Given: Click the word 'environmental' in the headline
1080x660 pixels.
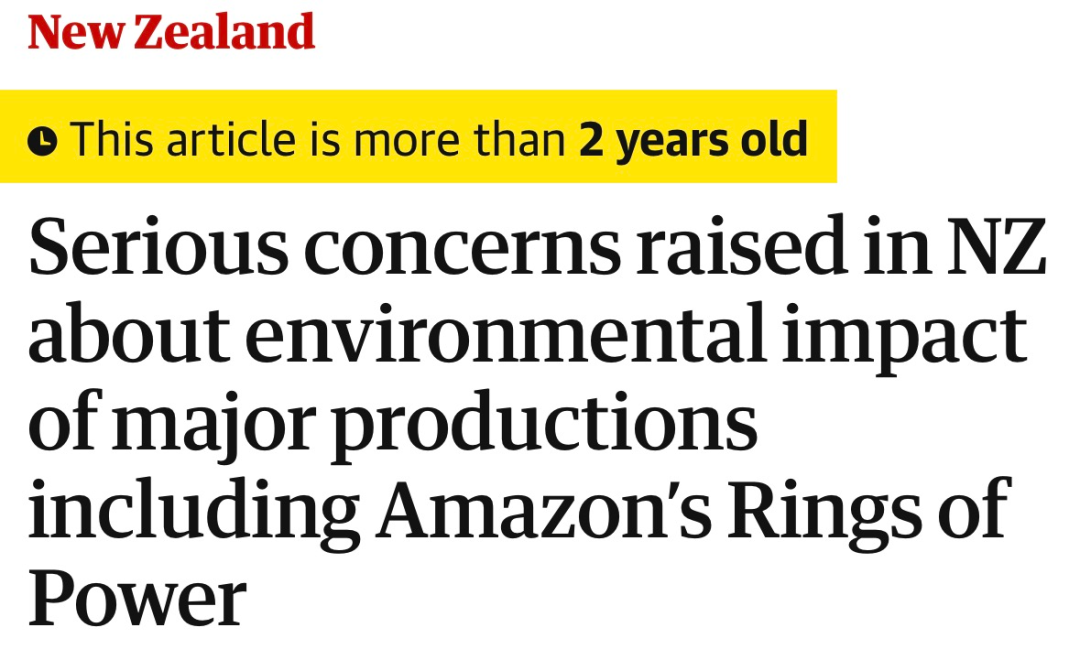Looking at the screenshot, I should tap(506, 333).
